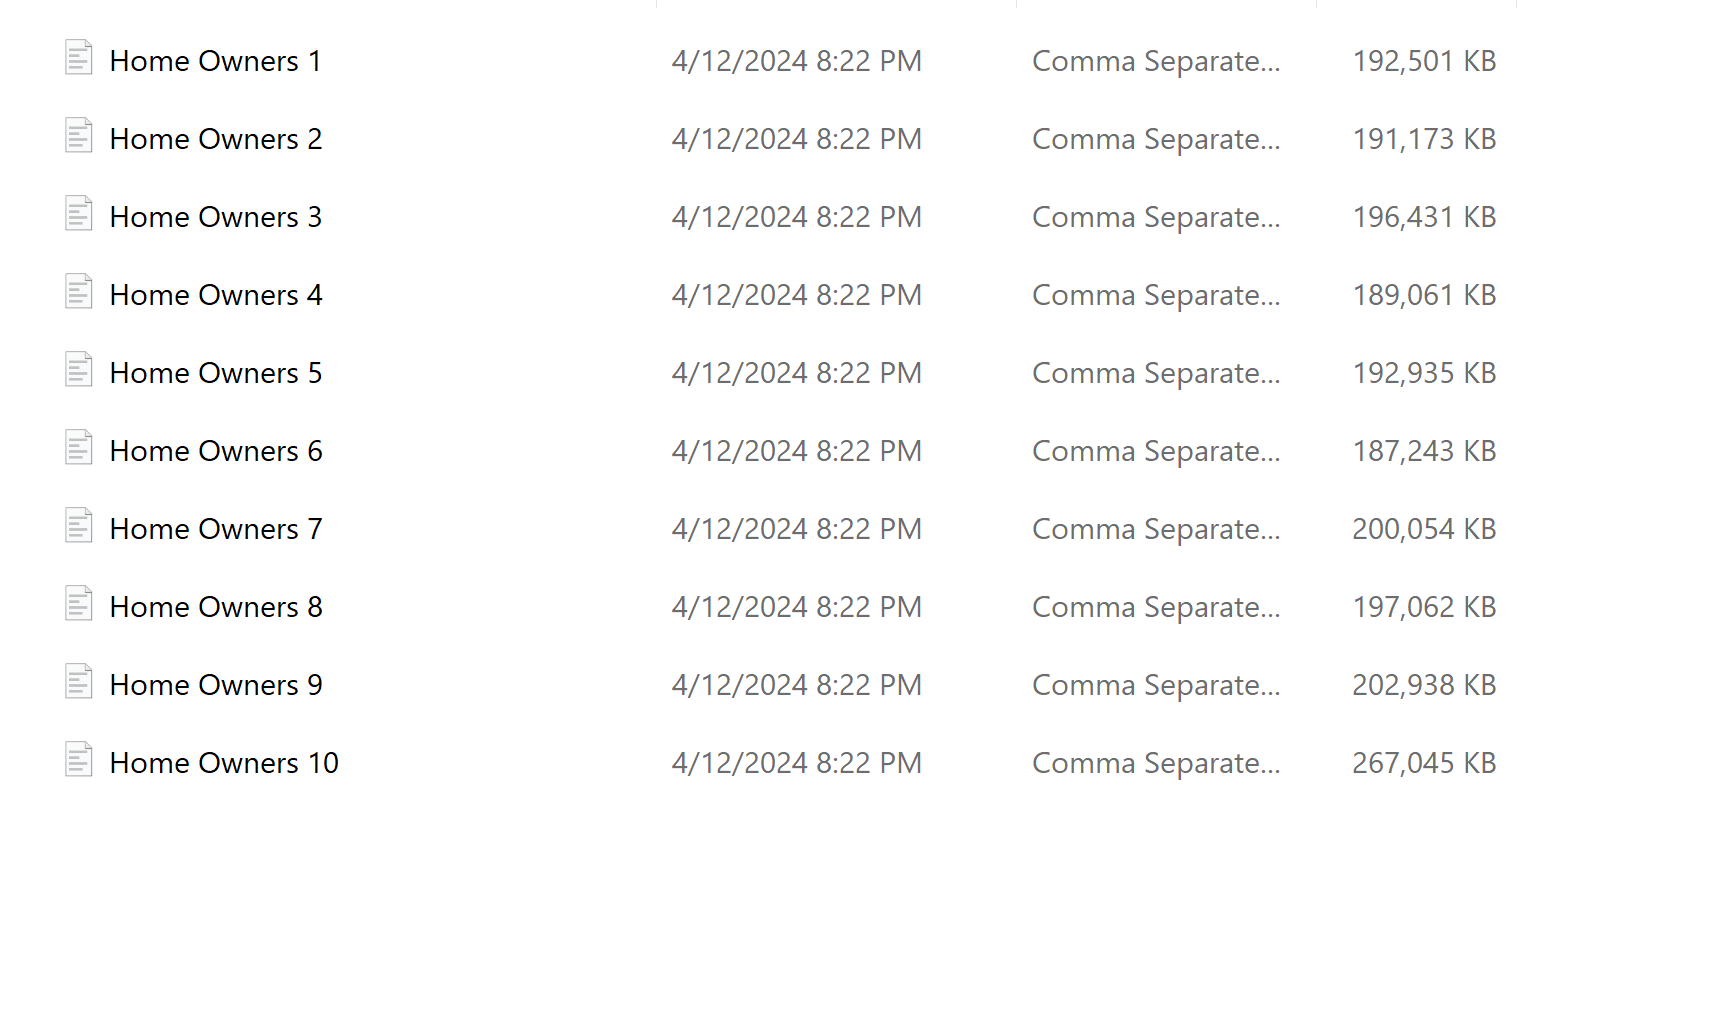Select the Home Owners 7 file icon
The image size is (1735, 1017).
pos(79,526)
